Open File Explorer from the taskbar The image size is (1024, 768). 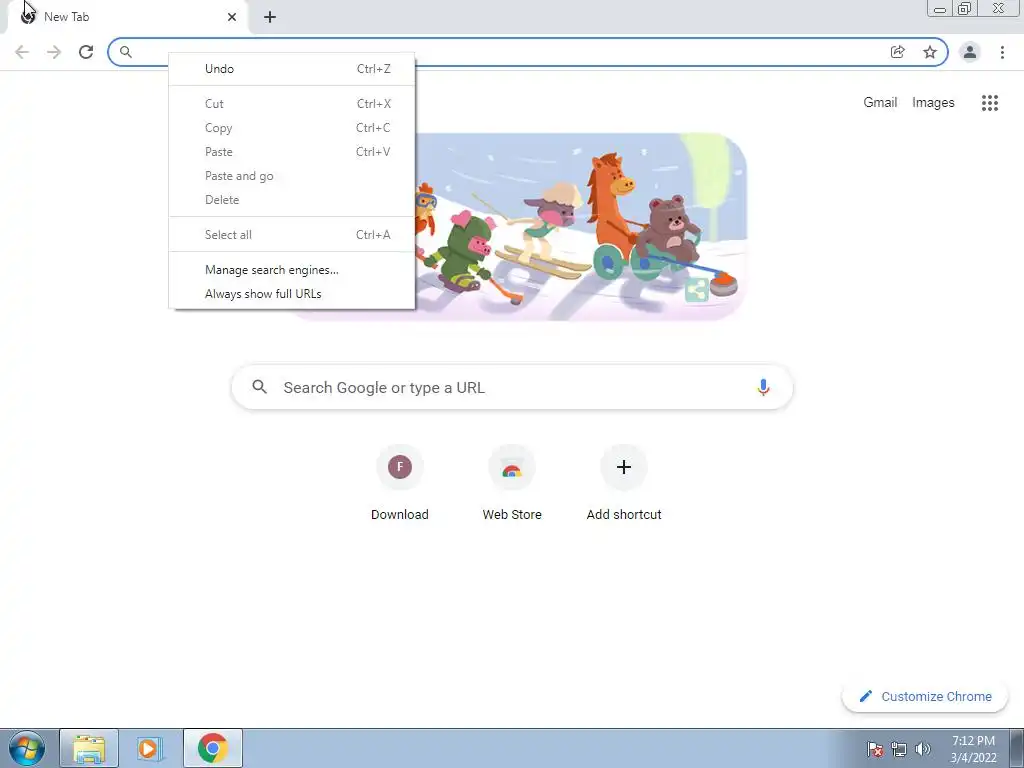click(89, 748)
